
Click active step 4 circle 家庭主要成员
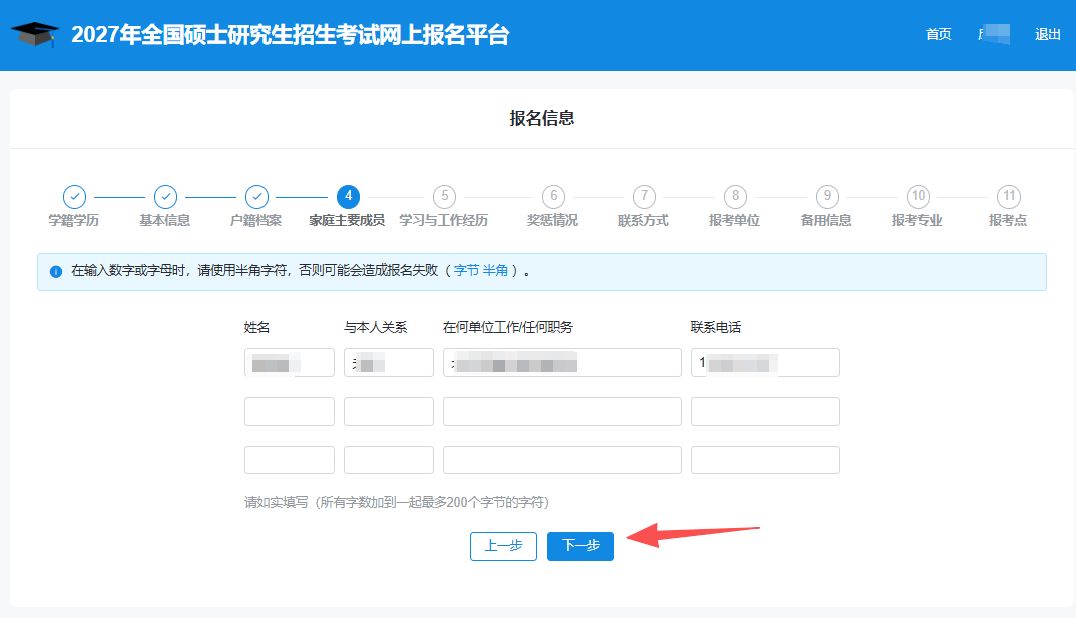tap(349, 197)
